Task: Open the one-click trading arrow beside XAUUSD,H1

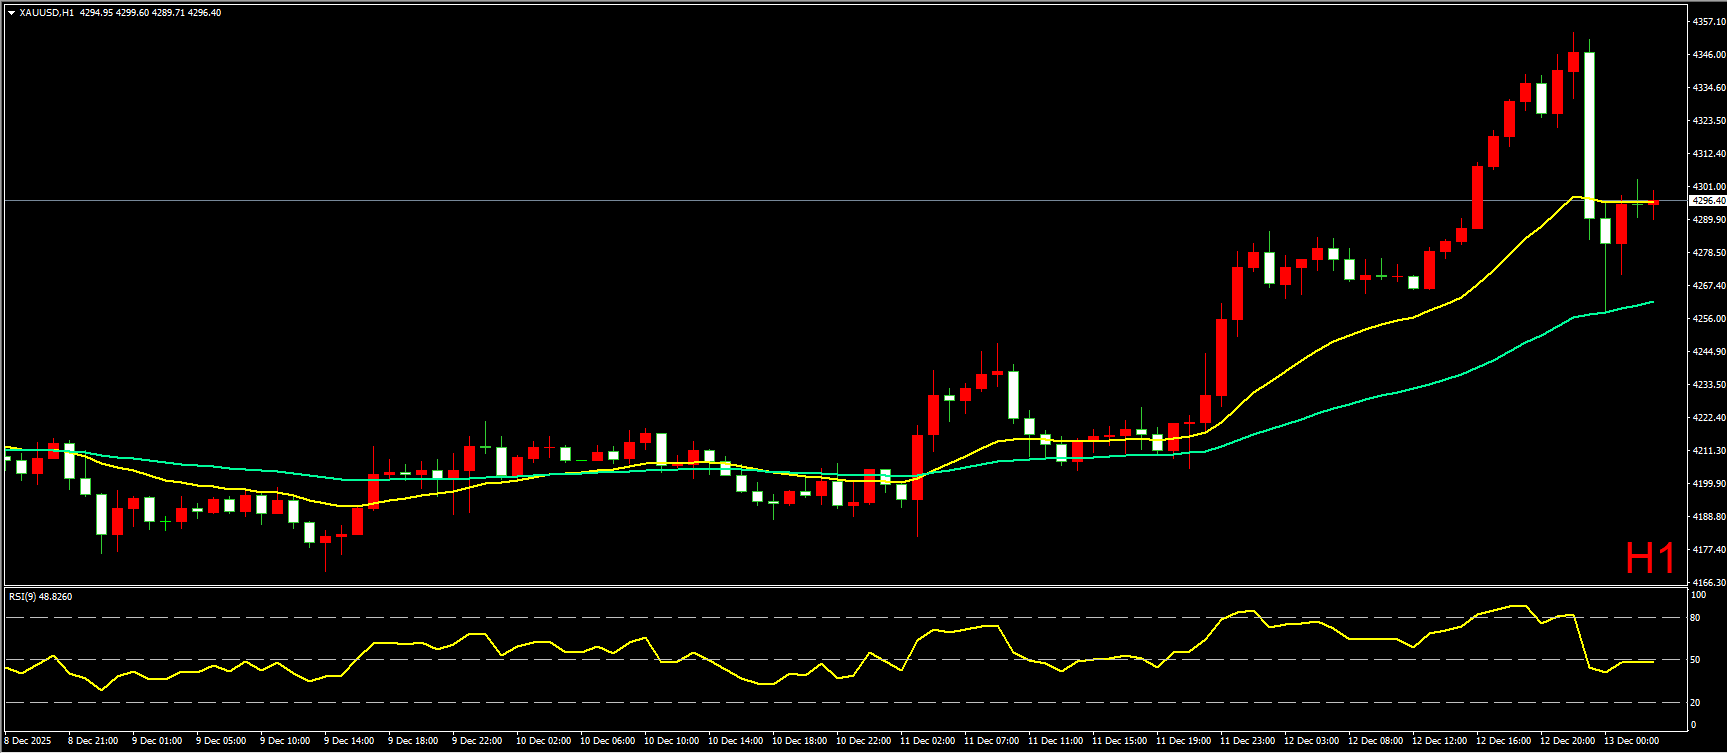Action: click(11, 13)
